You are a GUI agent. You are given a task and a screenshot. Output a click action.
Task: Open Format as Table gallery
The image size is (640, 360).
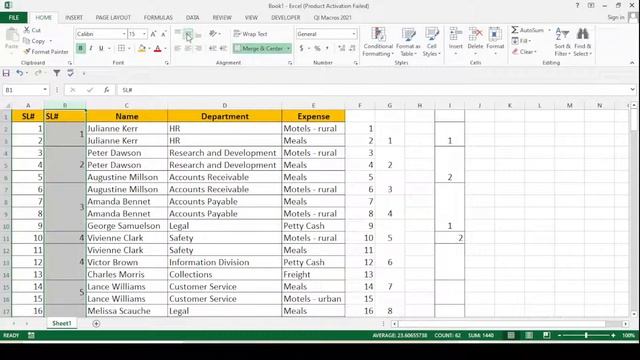(x=408, y=42)
